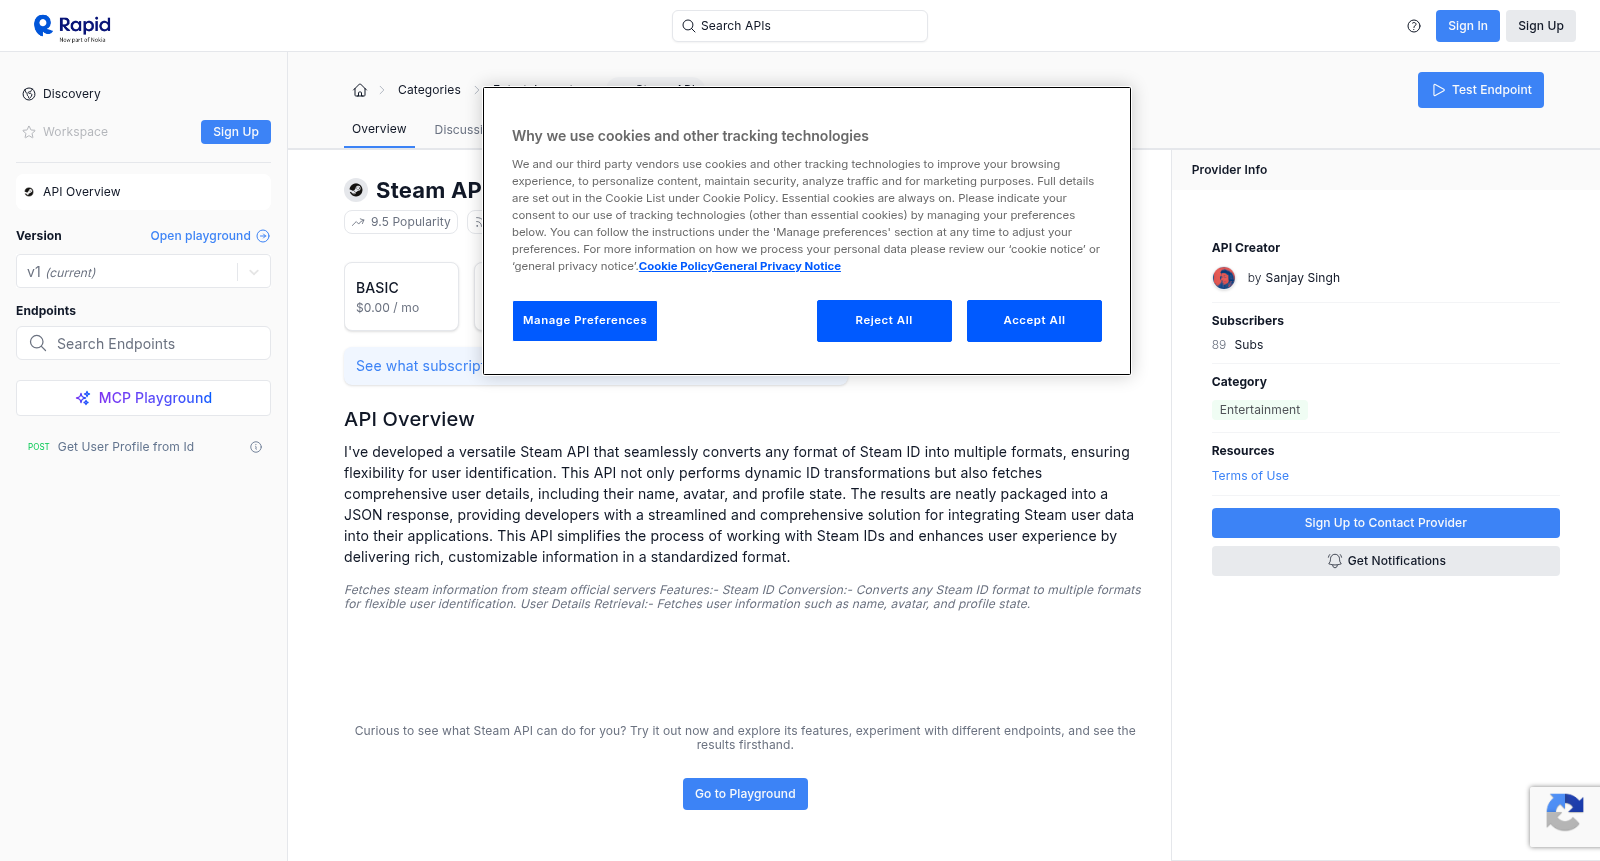Click Reject All cookies button
The image size is (1600, 861).
884,321
